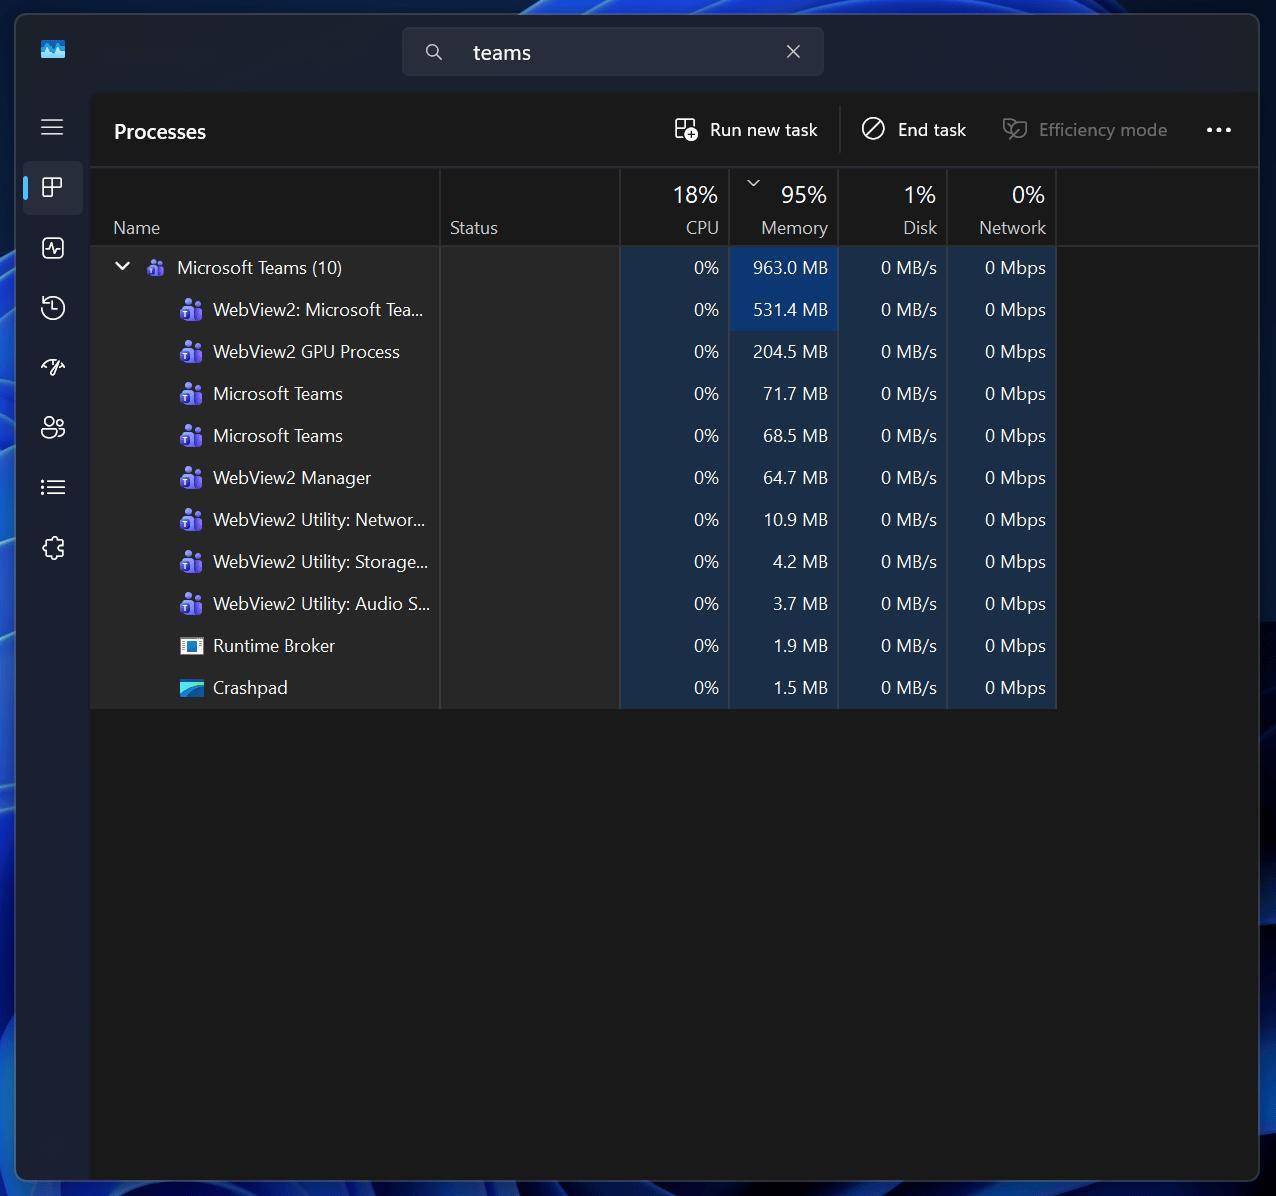Click Run new task button
The height and width of the screenshot is (1196, 1276).
click(x=746, y=130)
